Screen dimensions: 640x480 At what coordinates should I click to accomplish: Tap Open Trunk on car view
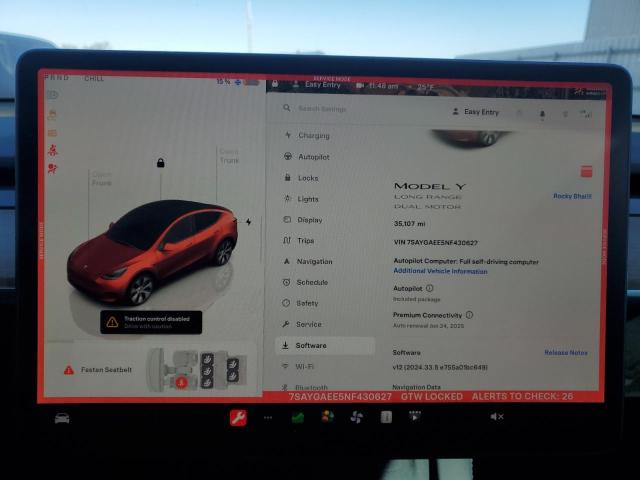pos(229,156)
